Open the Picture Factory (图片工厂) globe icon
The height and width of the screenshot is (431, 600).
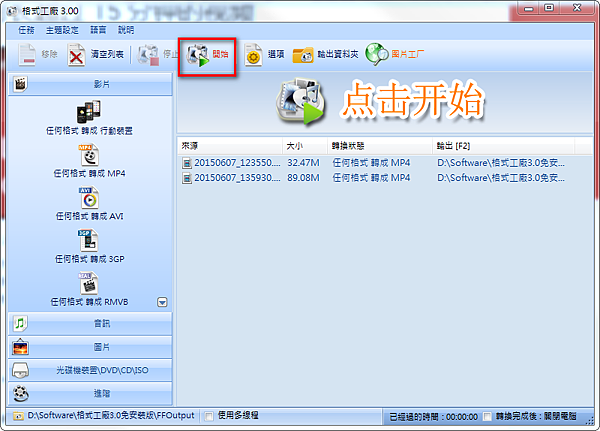pos(377,54)
